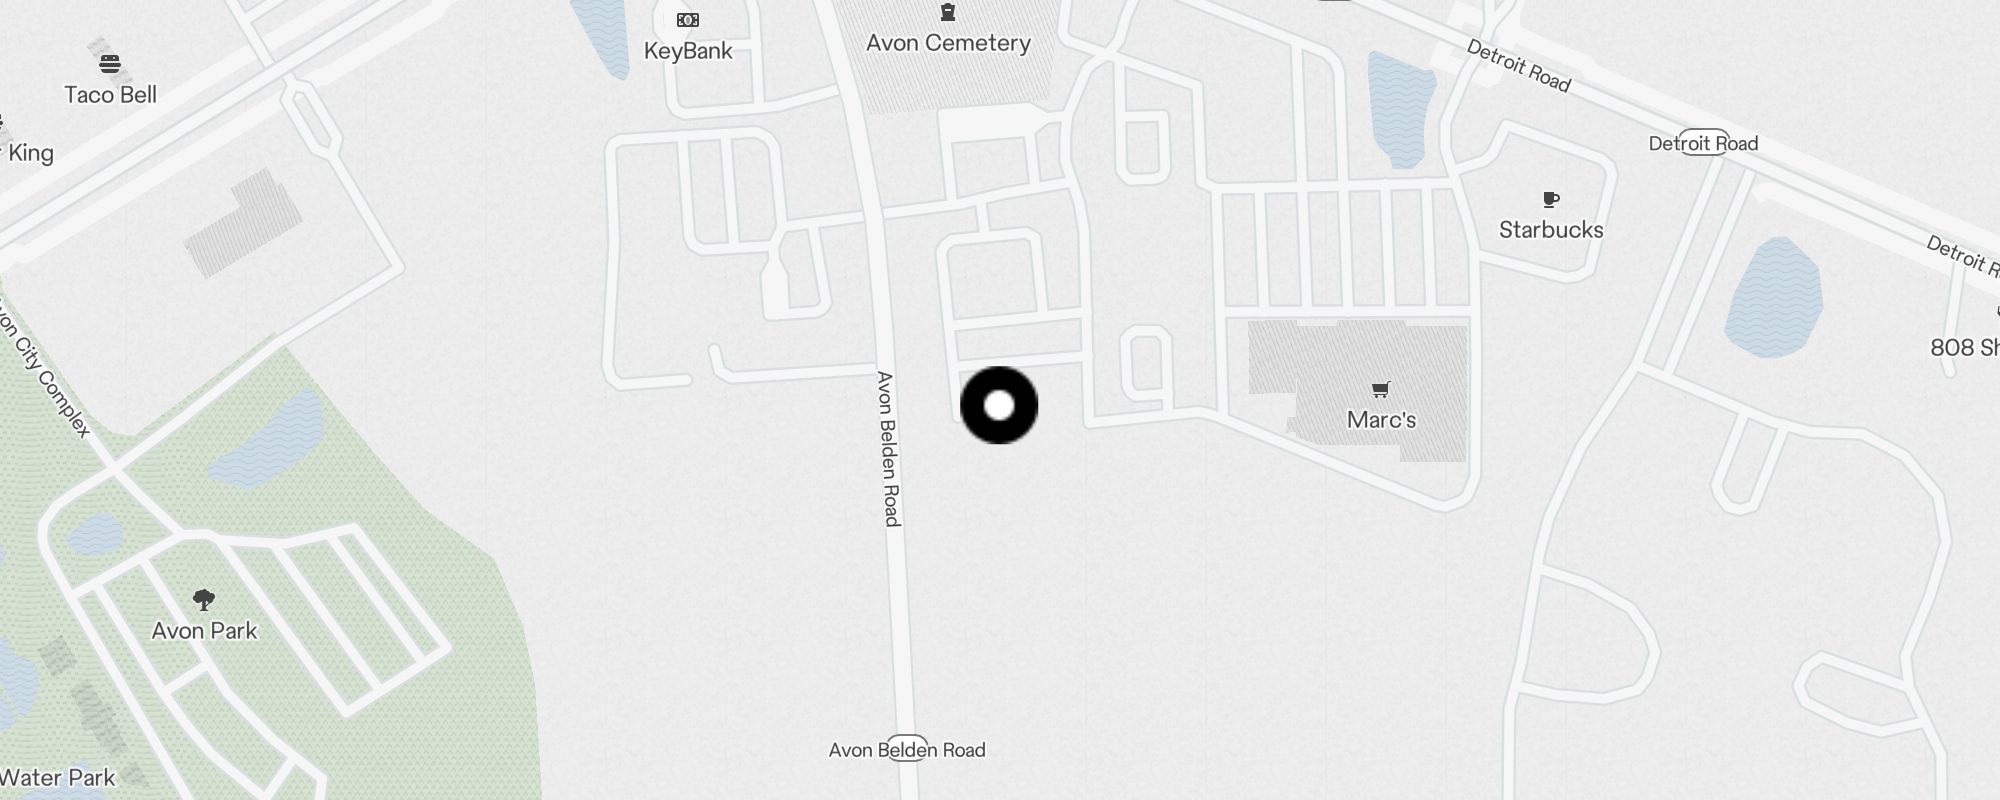Open the Marc's store label

coord(1381,420)
